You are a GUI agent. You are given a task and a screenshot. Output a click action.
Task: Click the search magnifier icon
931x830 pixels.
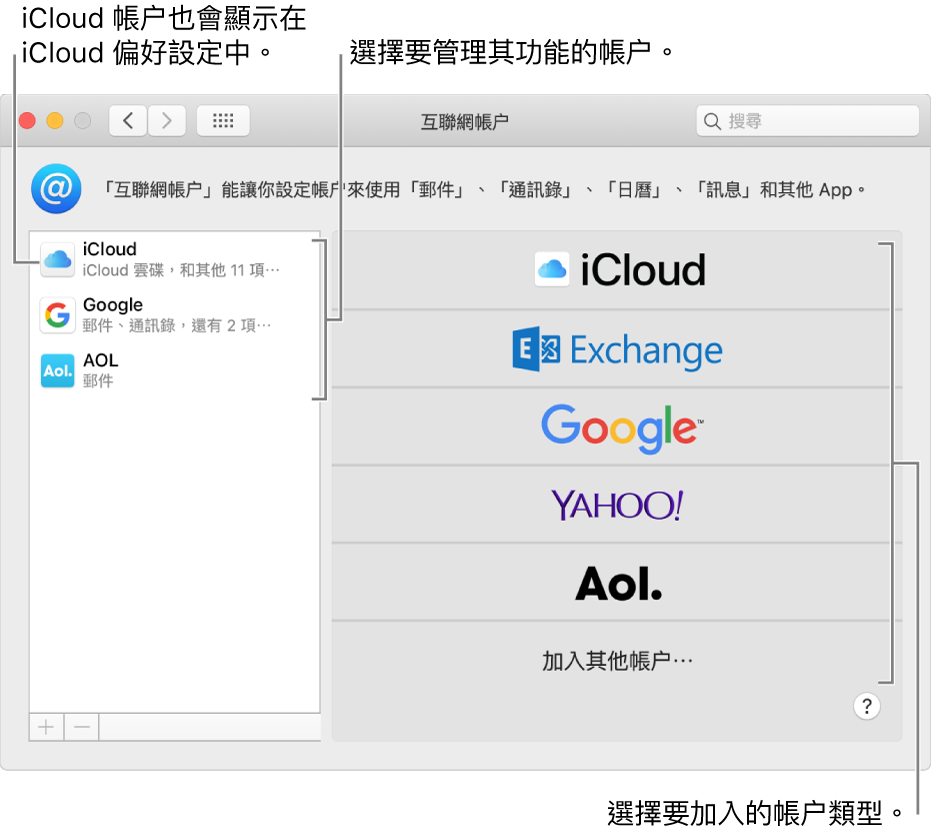click(711, 121)
